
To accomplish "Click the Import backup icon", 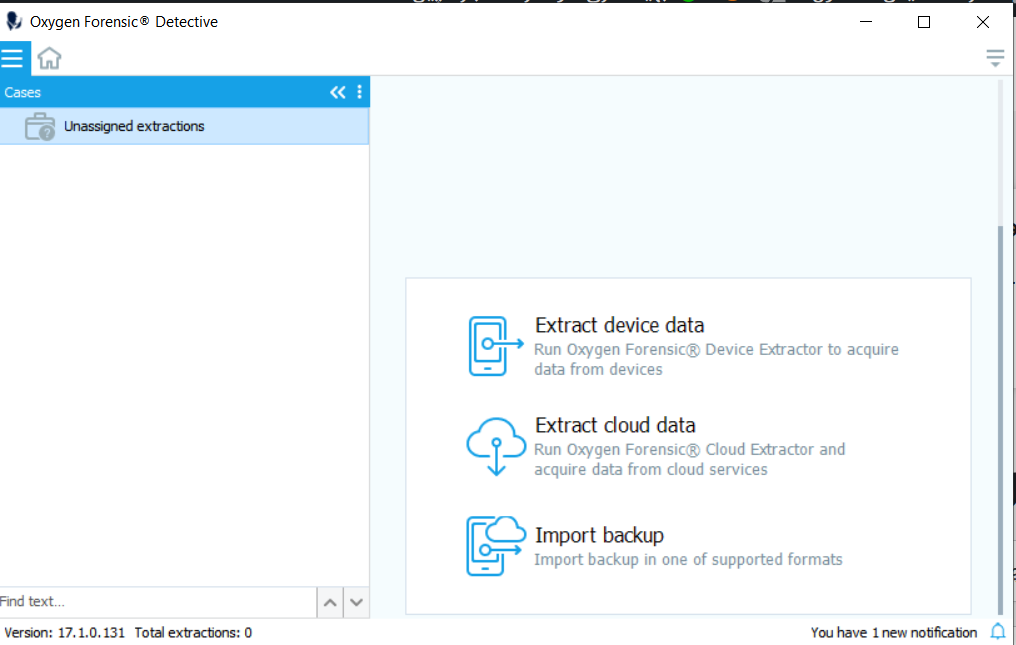I will tap(496, 546).
